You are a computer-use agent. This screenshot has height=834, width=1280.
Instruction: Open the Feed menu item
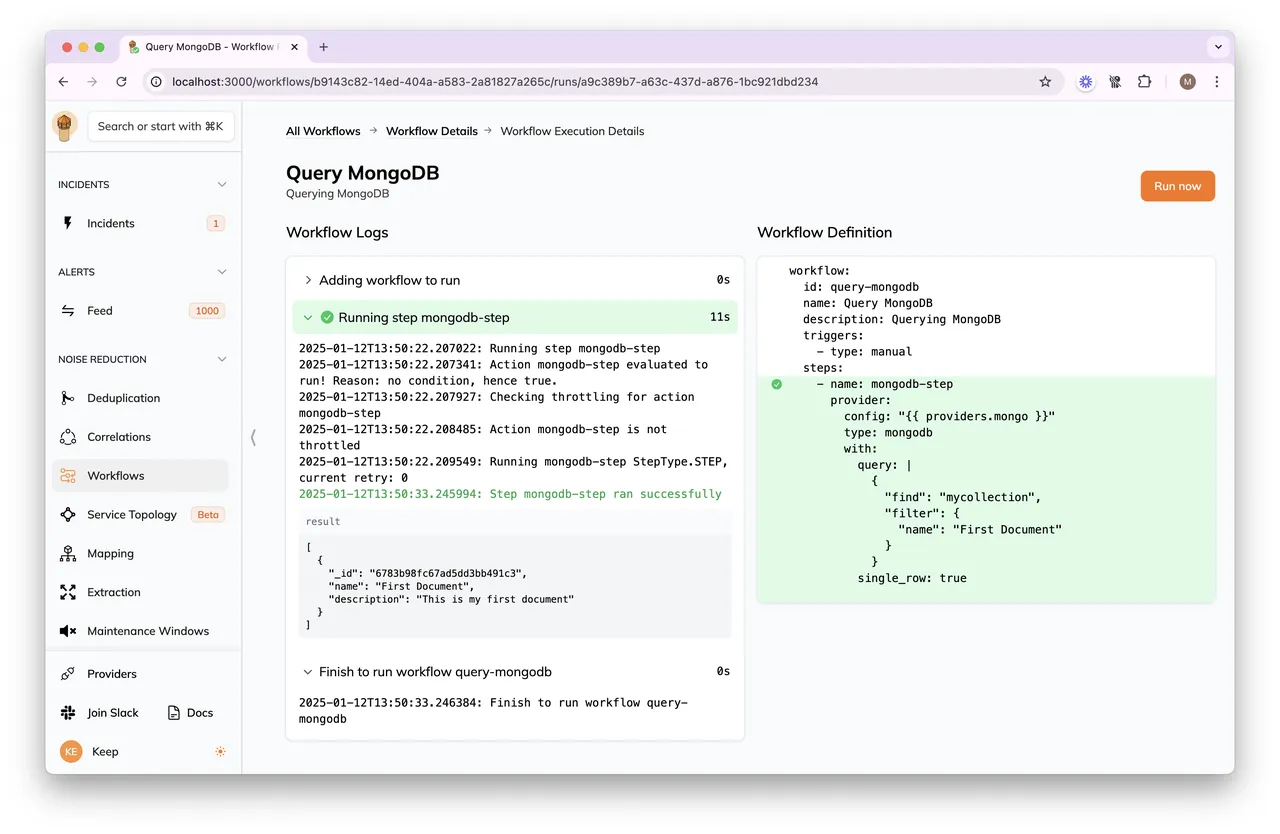[x=140, y=311]
